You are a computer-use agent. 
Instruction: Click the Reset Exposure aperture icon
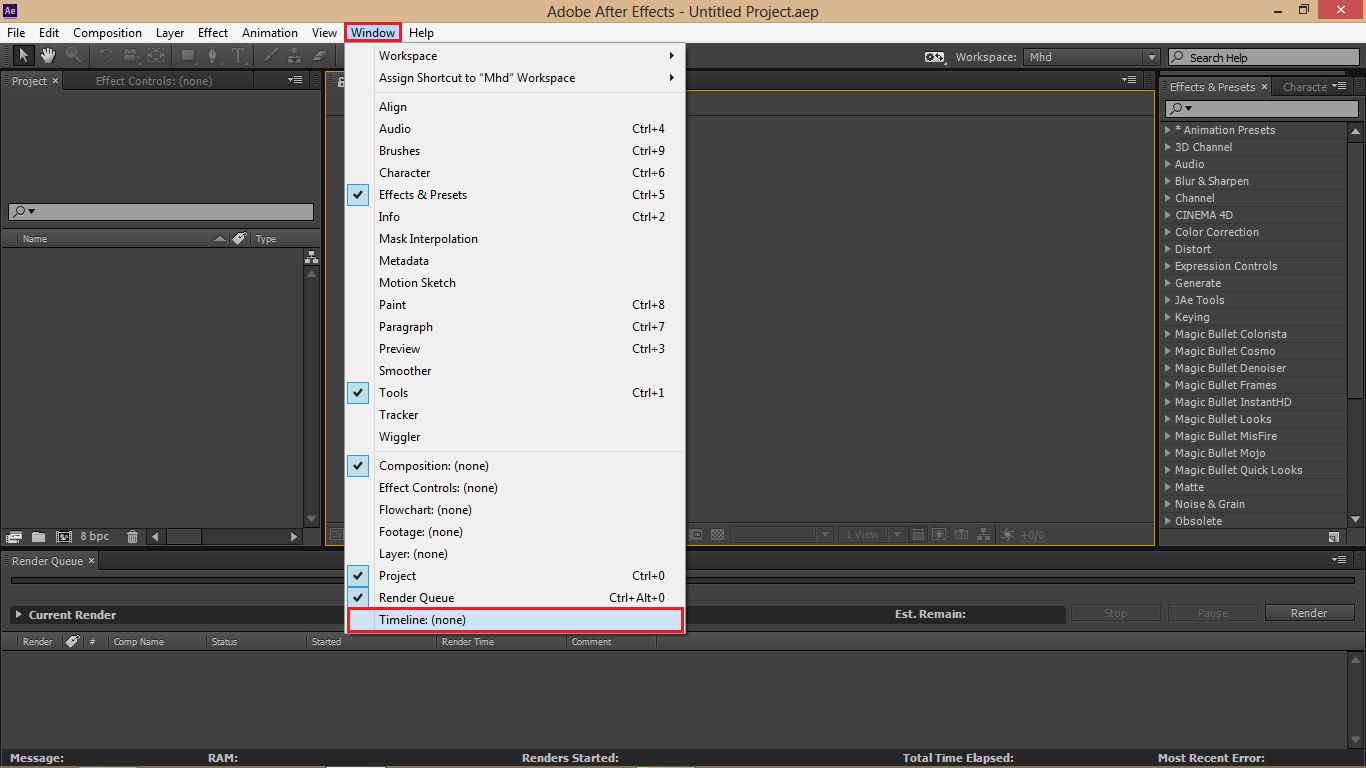pos(1008,535)
